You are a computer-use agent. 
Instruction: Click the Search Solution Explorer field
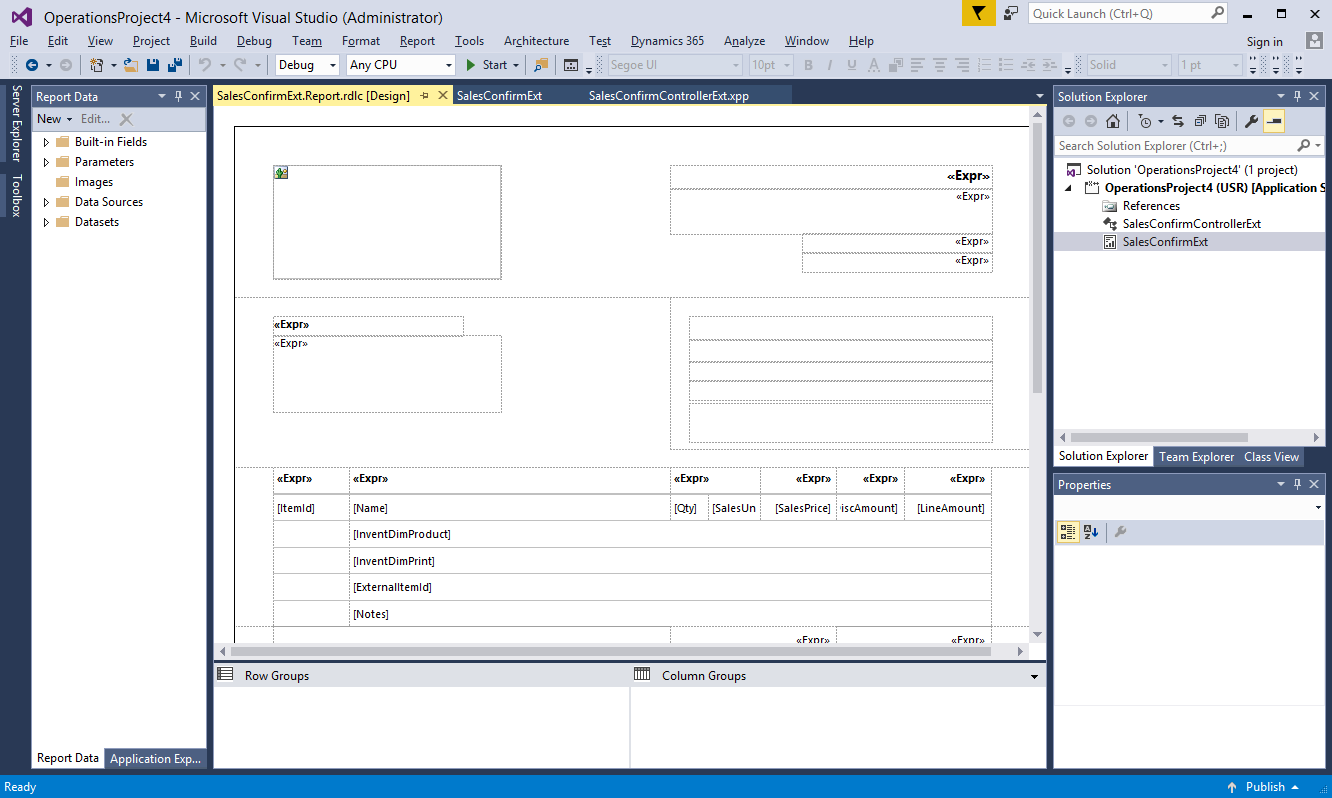[x=1175, y=145]
